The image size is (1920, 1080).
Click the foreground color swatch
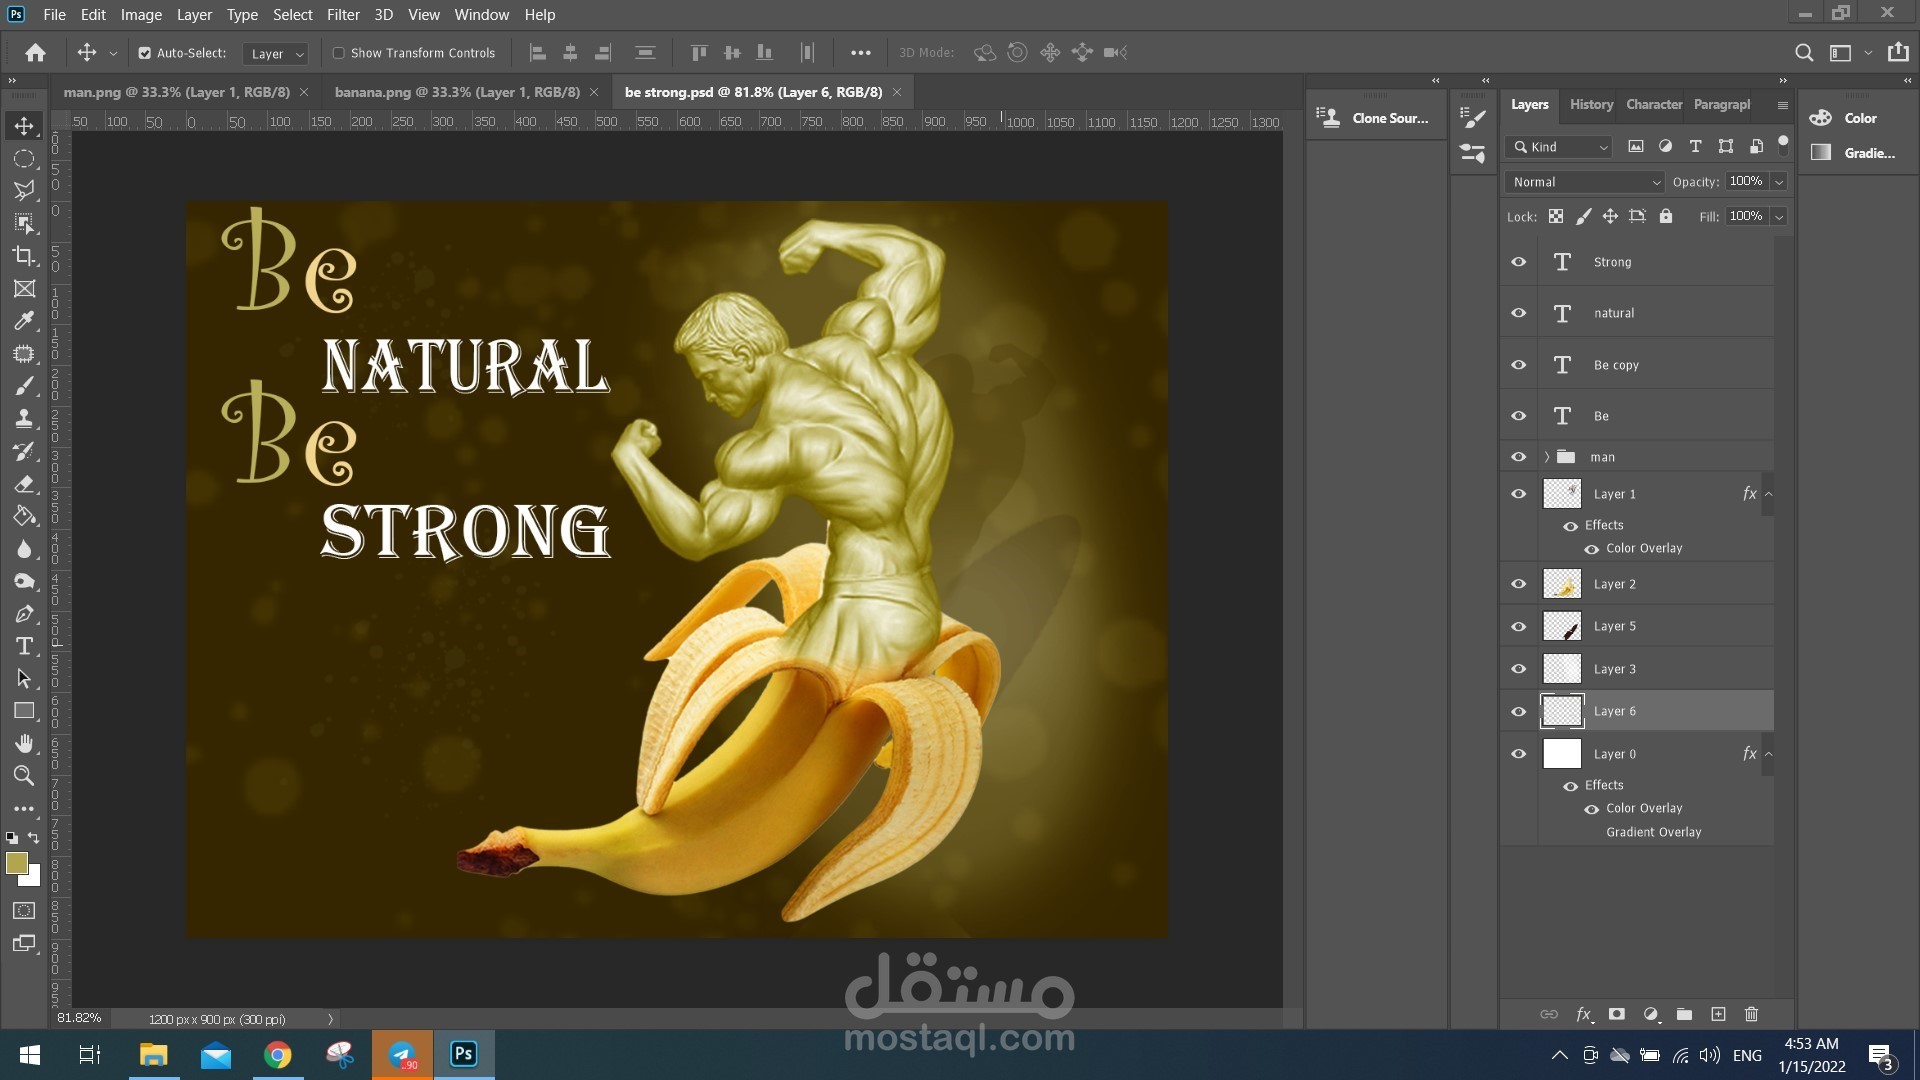(x=16, y=864)
